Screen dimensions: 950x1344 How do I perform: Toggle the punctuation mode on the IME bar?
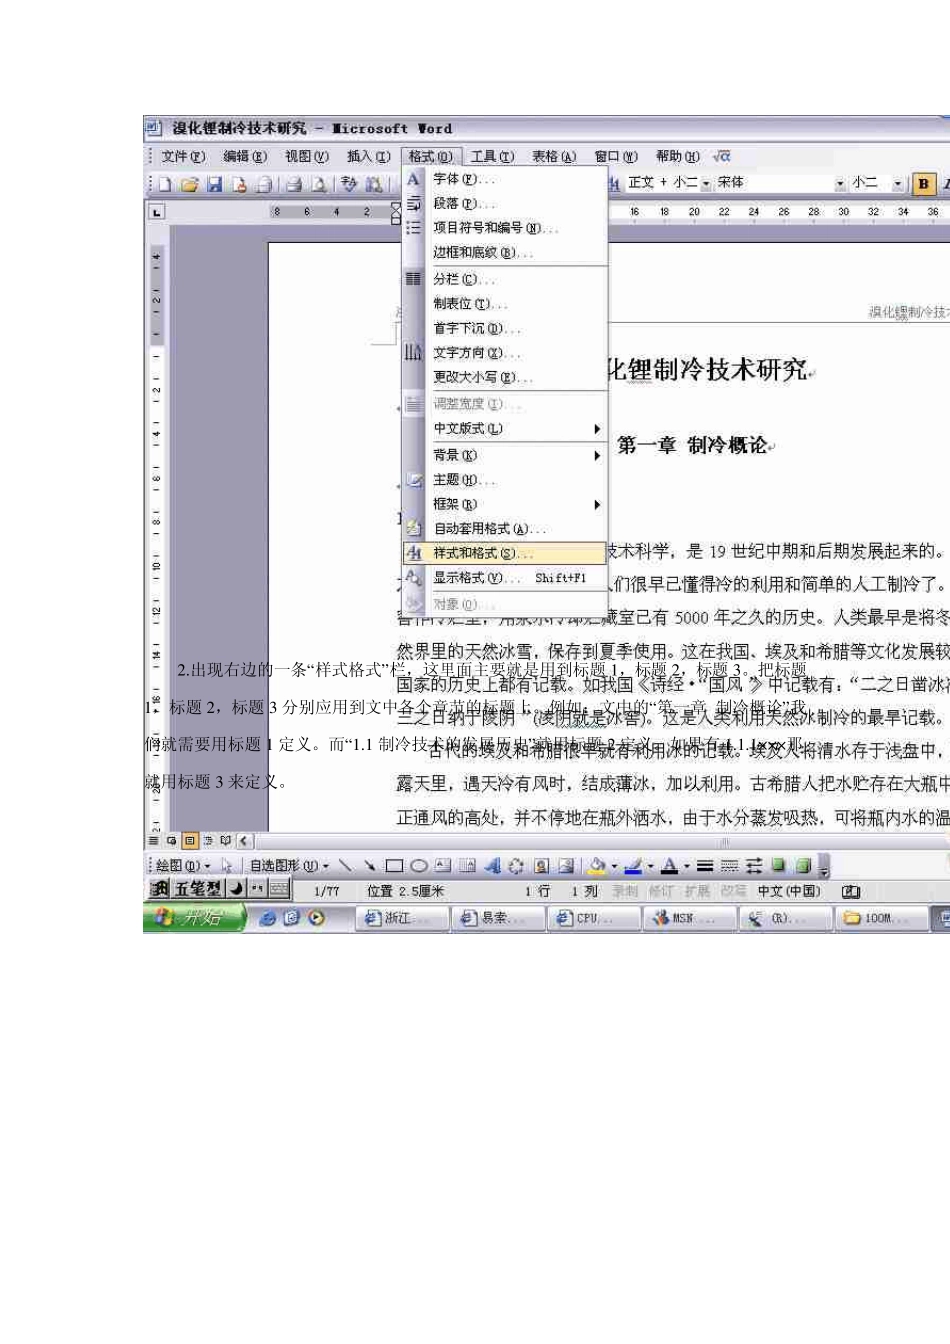pyautogui.click(x=257, y=888)
